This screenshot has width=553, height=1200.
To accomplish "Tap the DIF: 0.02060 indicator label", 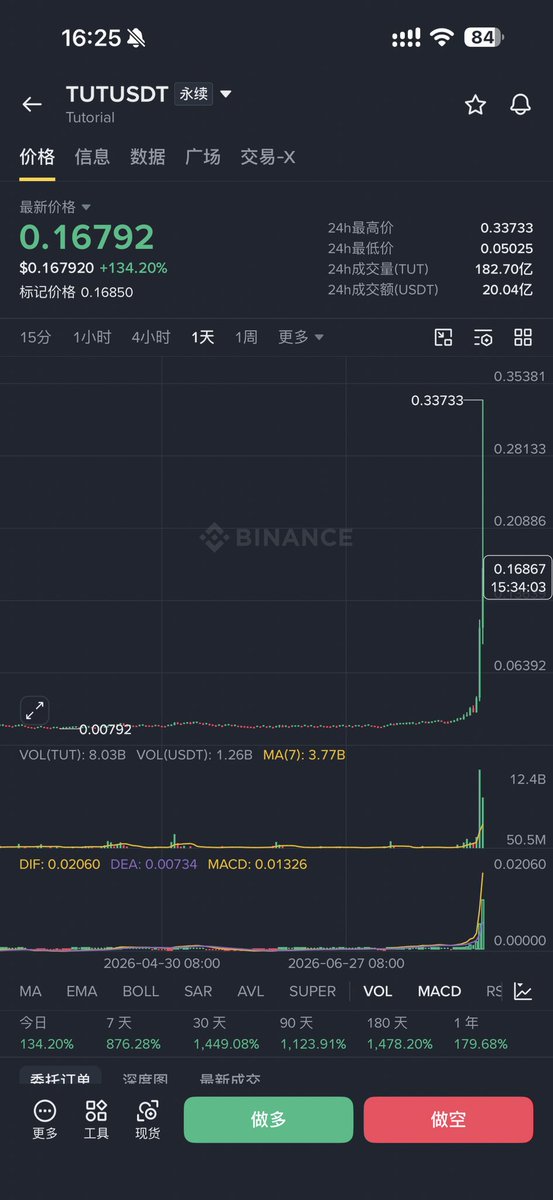I will 60,864.
